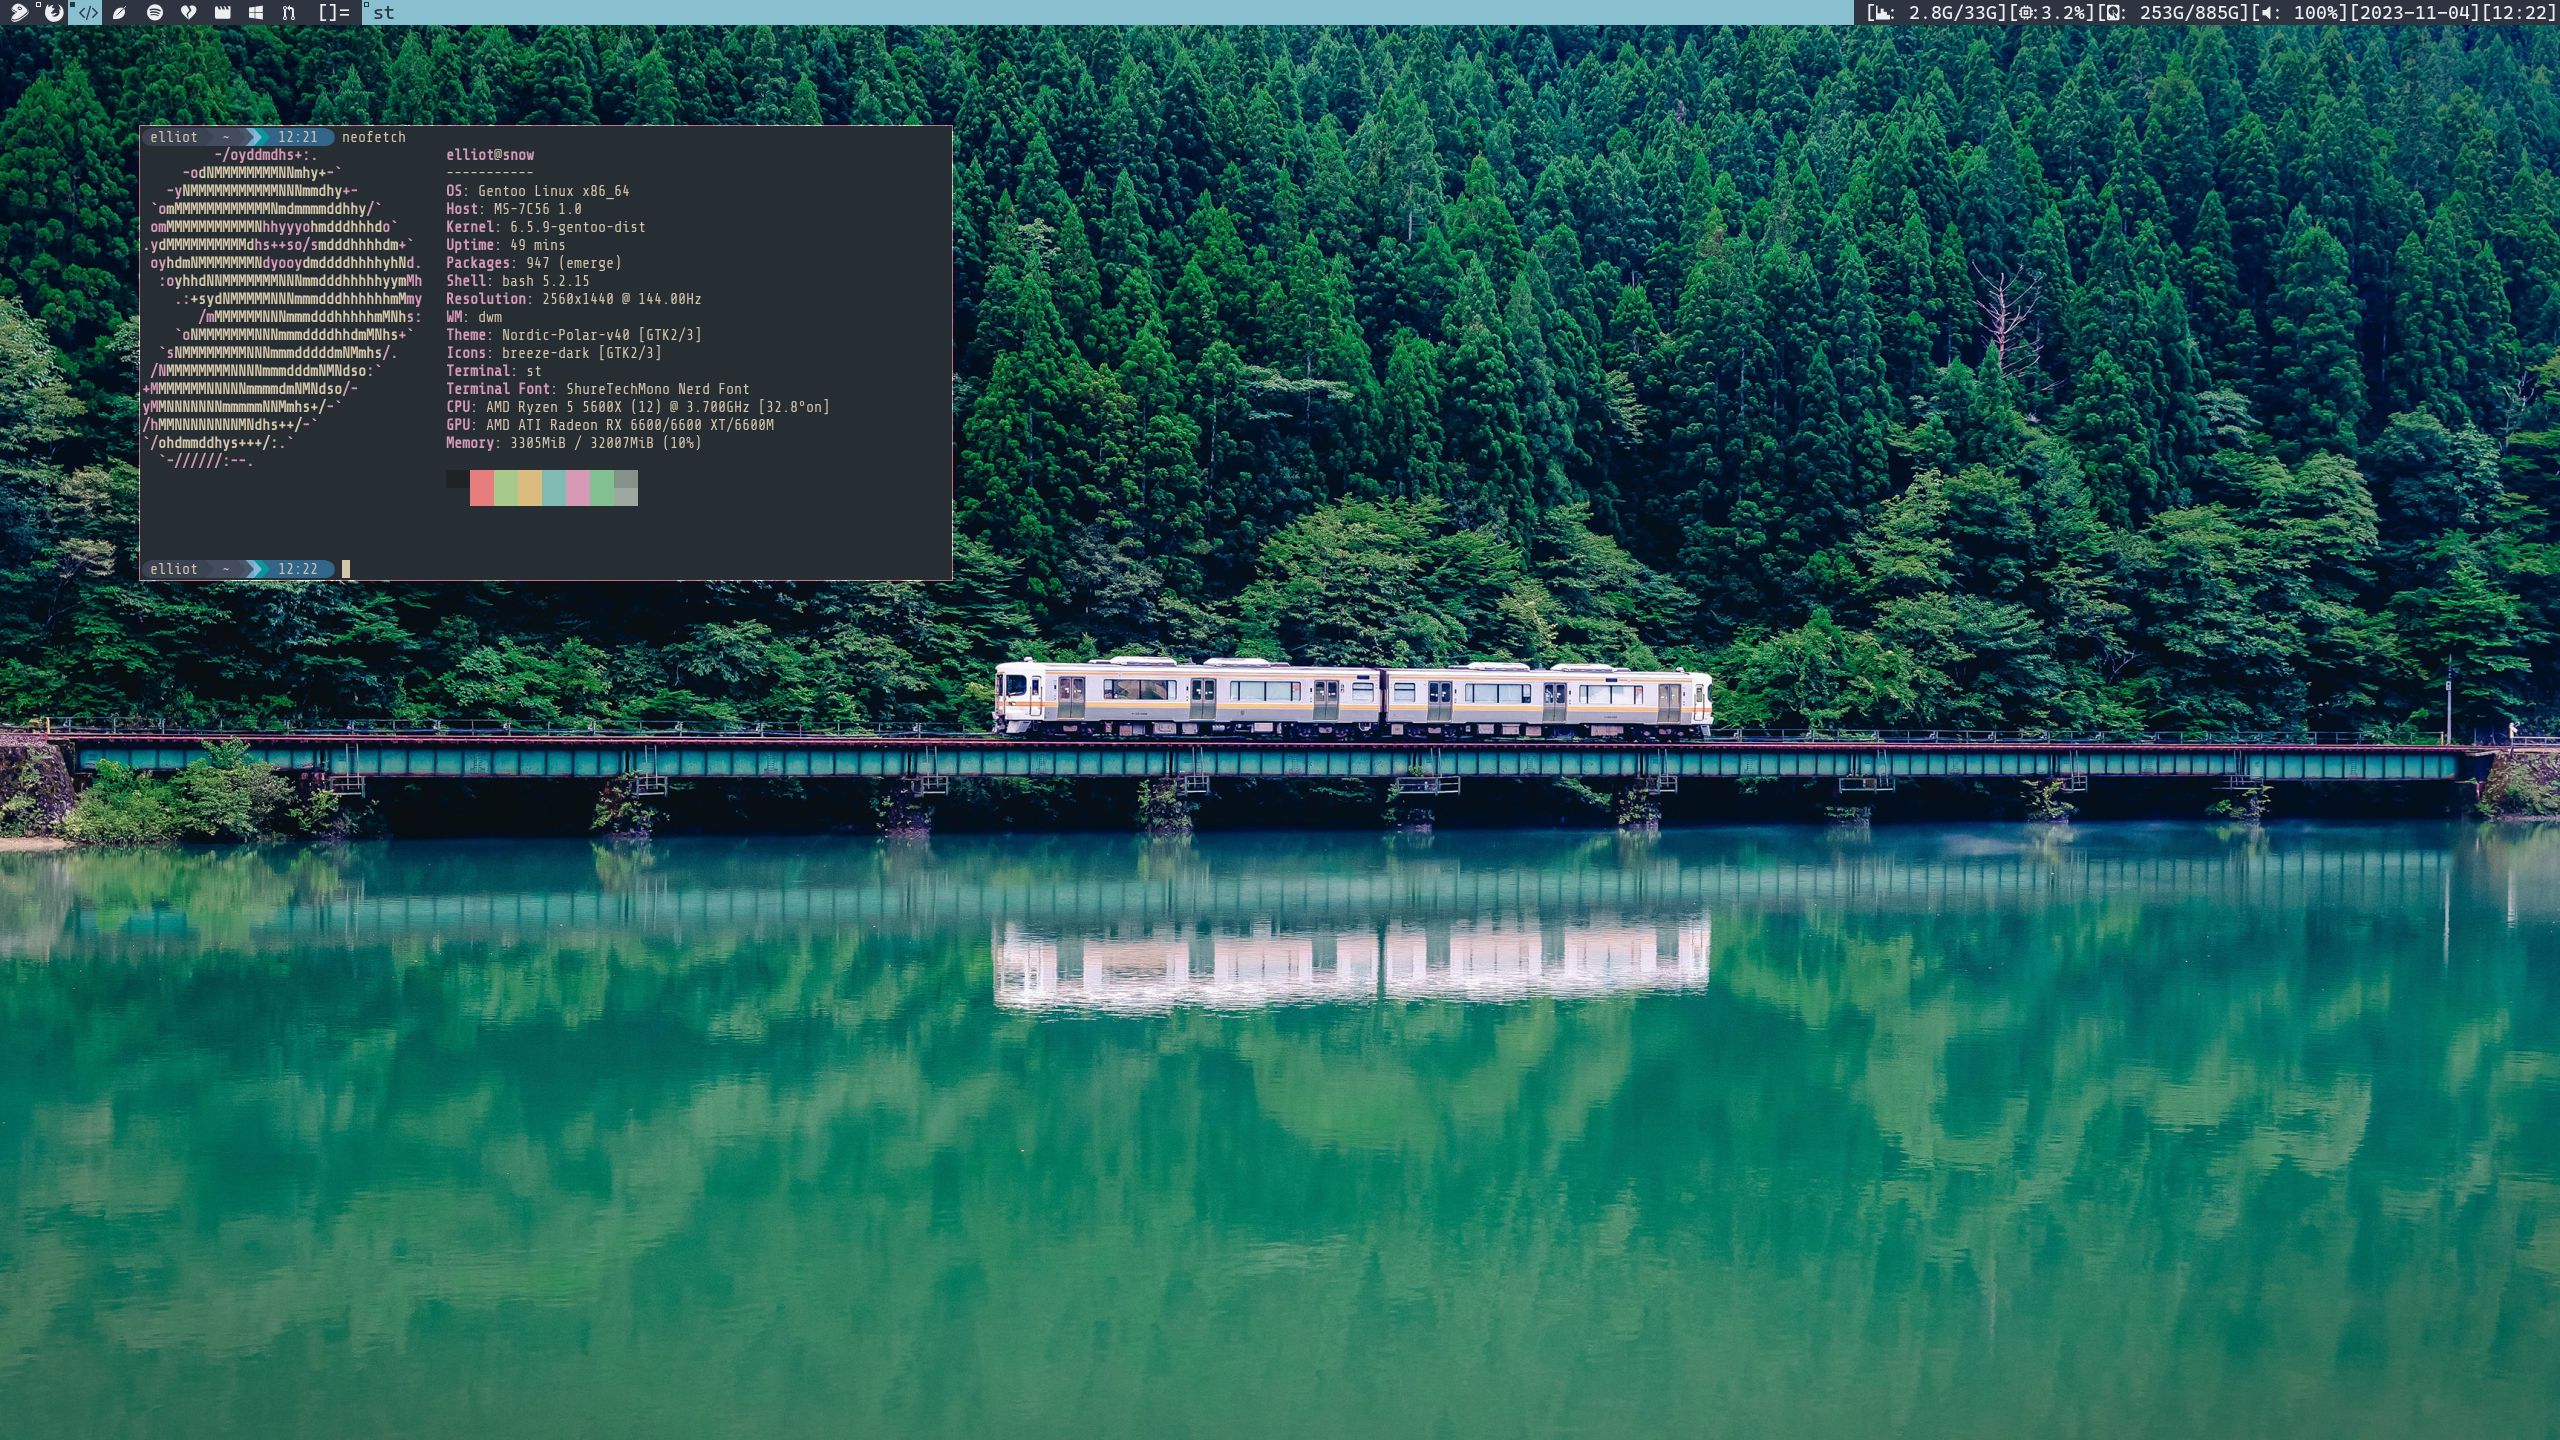The image size is (2560, 1440).
Task: Click the 3.2% CPU reading
Action: 2063,12
